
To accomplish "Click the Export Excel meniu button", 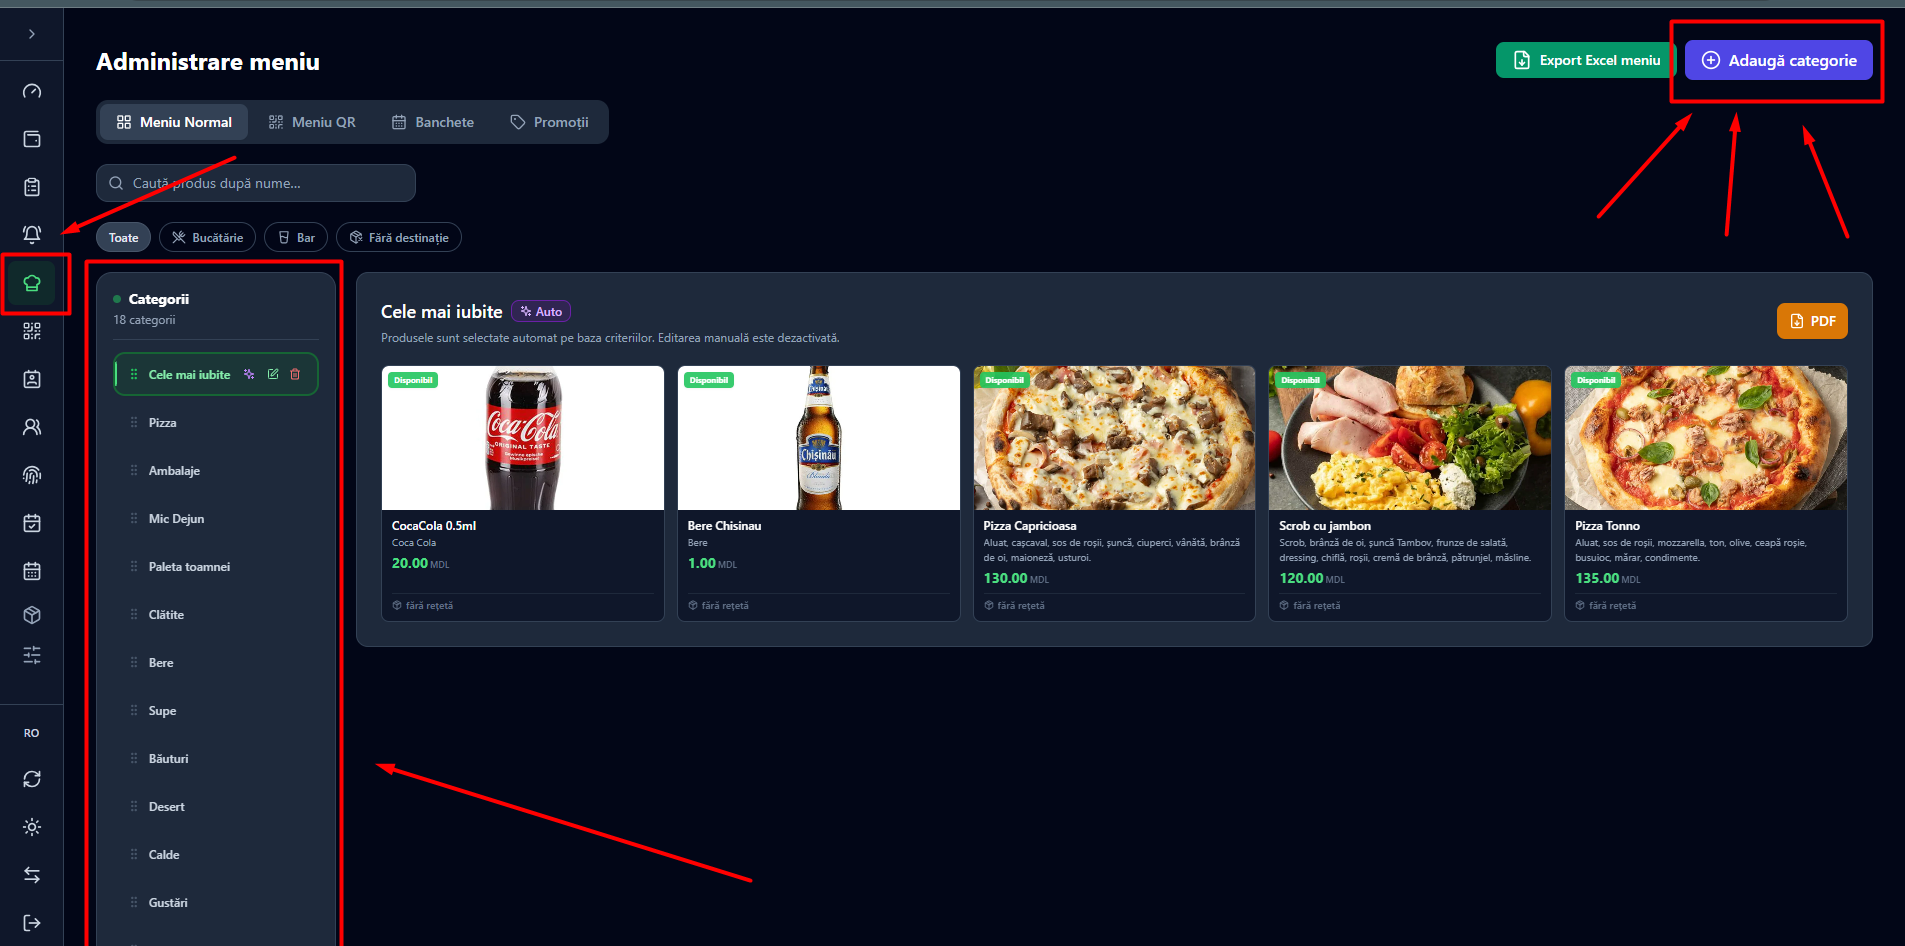I will tap(1587, 60).
